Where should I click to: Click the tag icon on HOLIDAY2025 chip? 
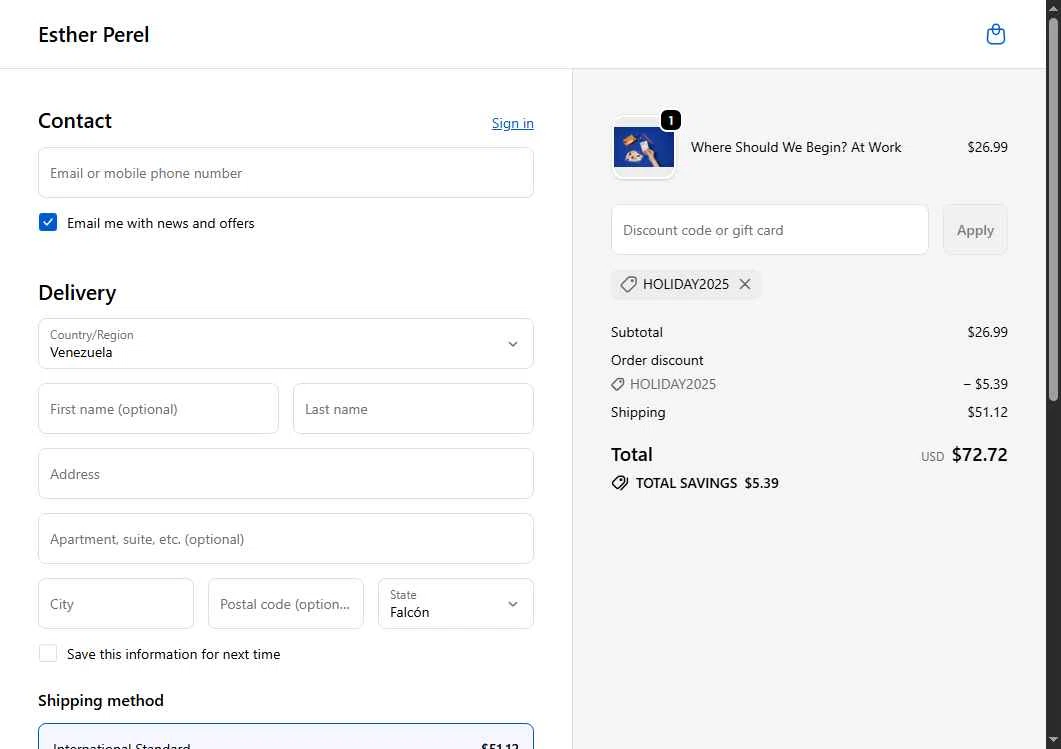point(628,284)
